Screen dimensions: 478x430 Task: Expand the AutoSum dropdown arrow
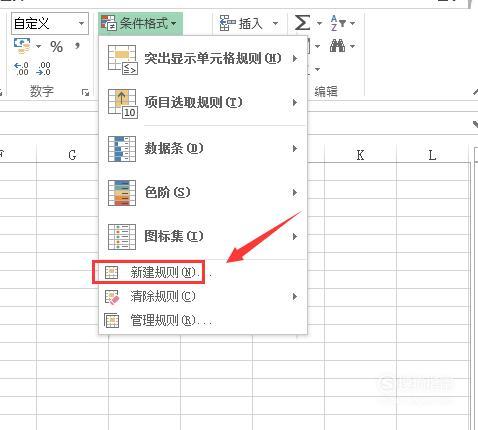tap(319, 23)
